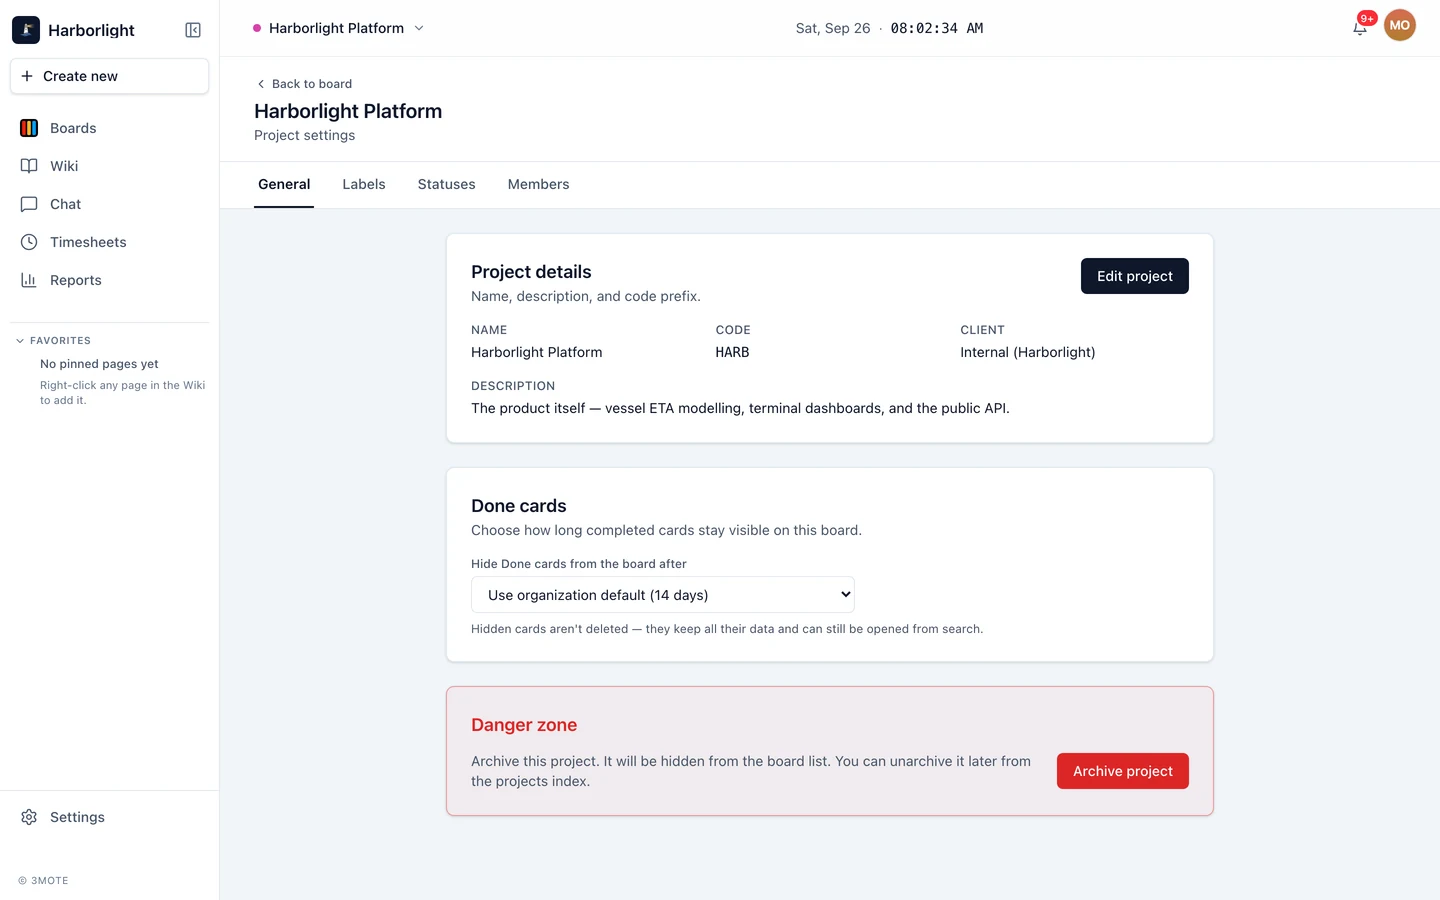Open Reports in the sidebar

tap(109, 280)
